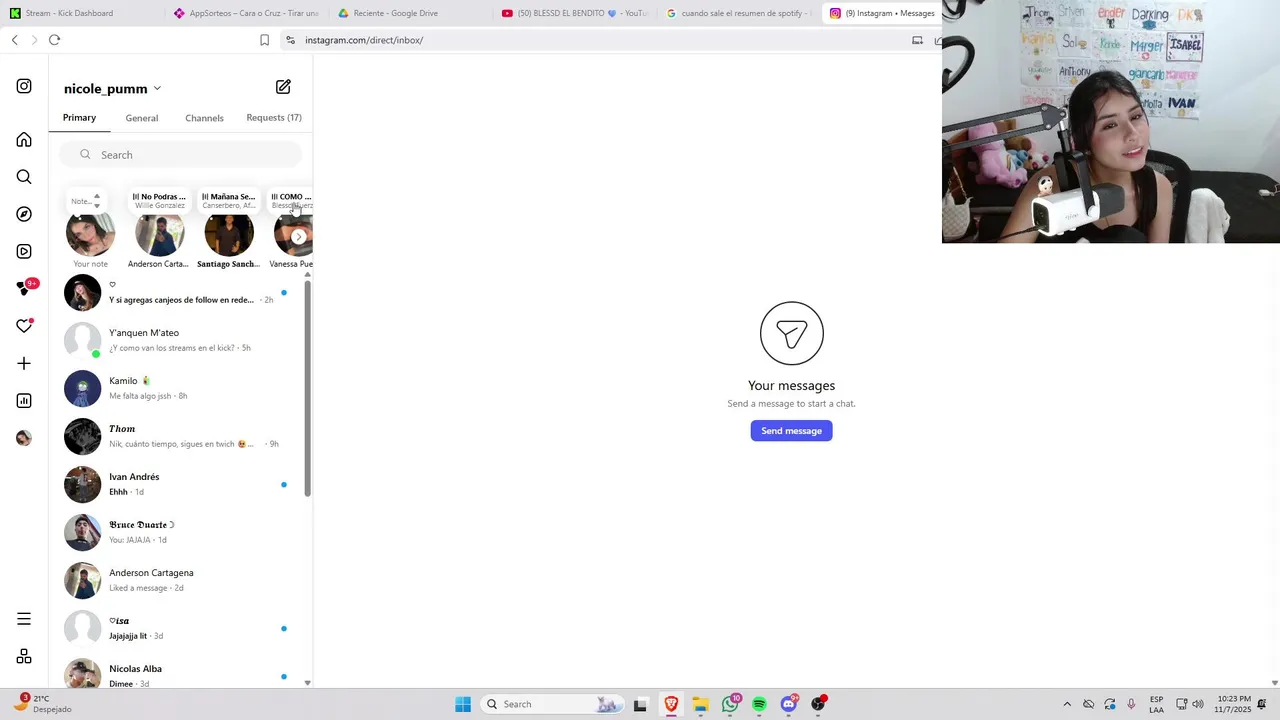Switch to the Channels tab
Image resolution: width=1280 pixels, height=720 pixels.
tap(204, 118)
